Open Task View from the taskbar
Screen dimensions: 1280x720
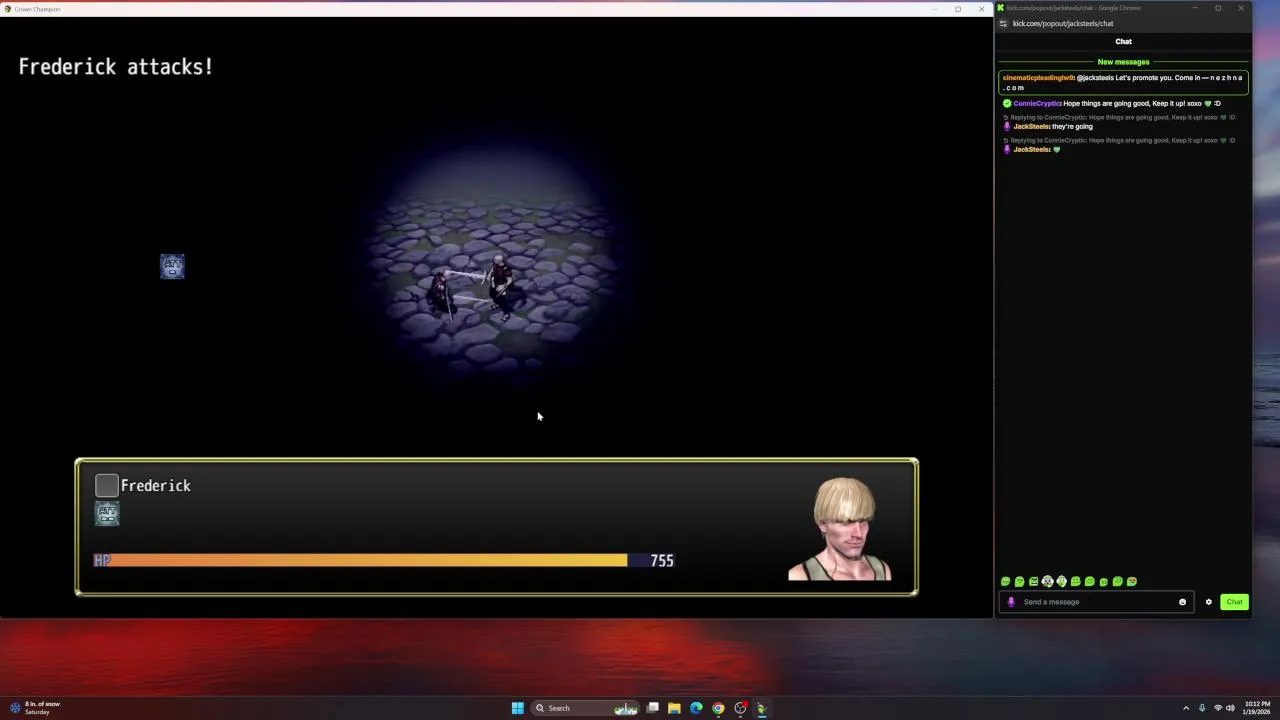652,708
